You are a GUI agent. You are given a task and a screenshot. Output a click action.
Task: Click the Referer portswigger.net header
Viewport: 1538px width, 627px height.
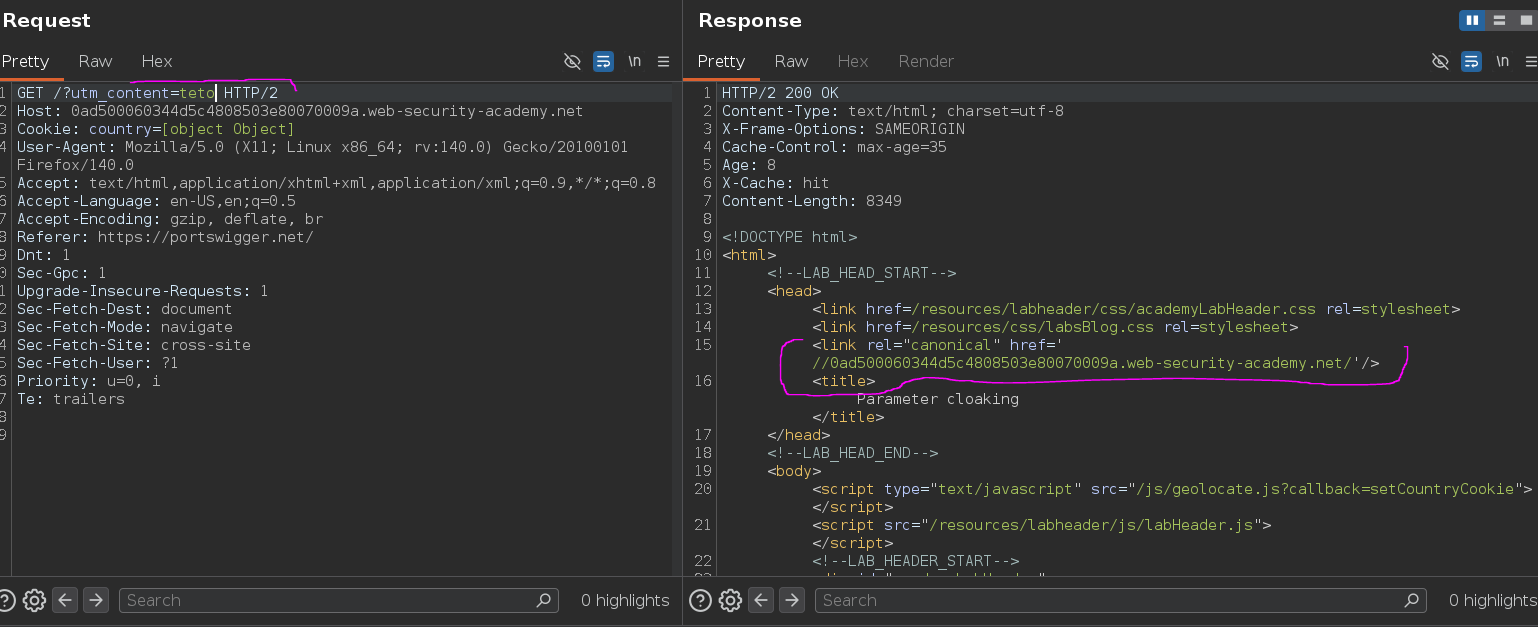165,237
